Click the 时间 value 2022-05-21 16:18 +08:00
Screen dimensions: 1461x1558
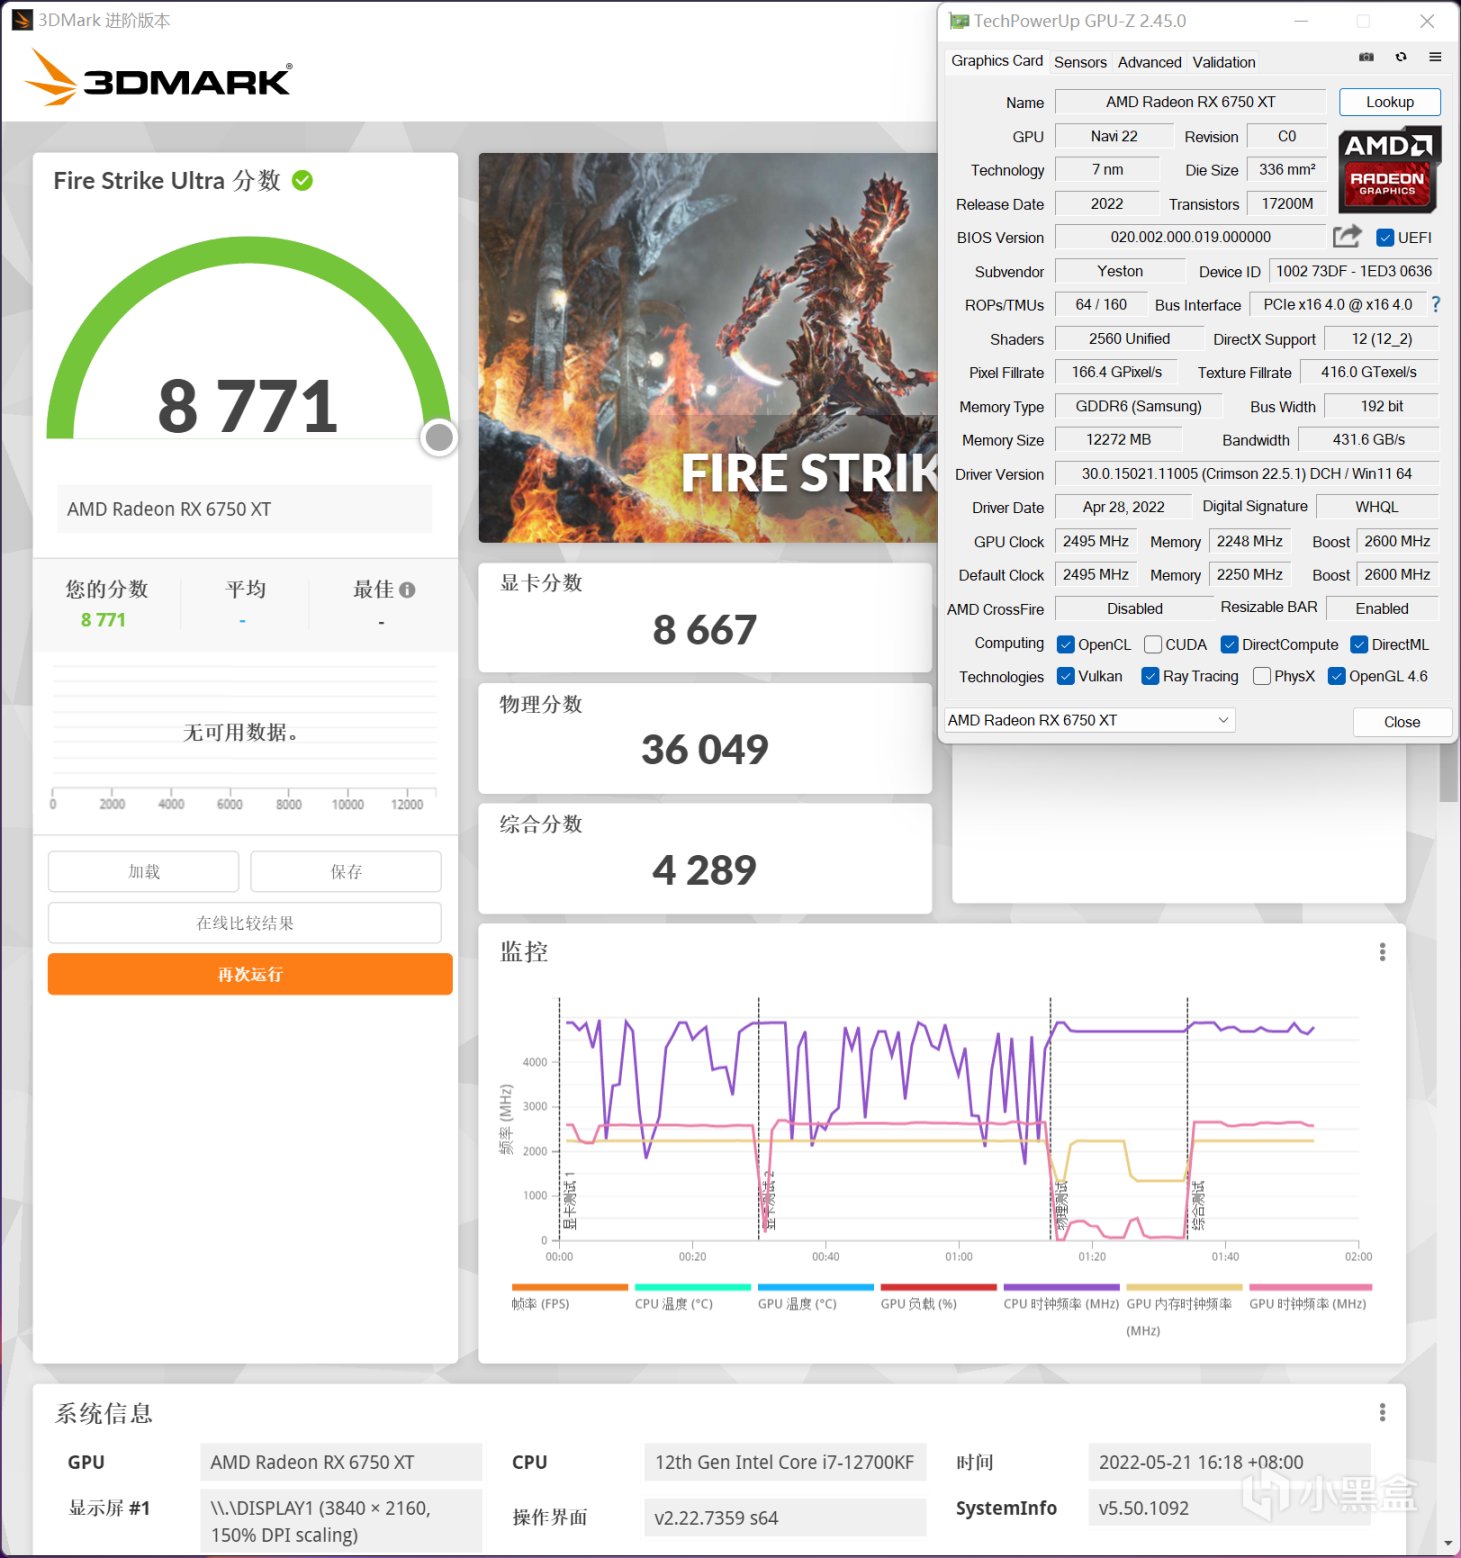click(1229, 1462)
